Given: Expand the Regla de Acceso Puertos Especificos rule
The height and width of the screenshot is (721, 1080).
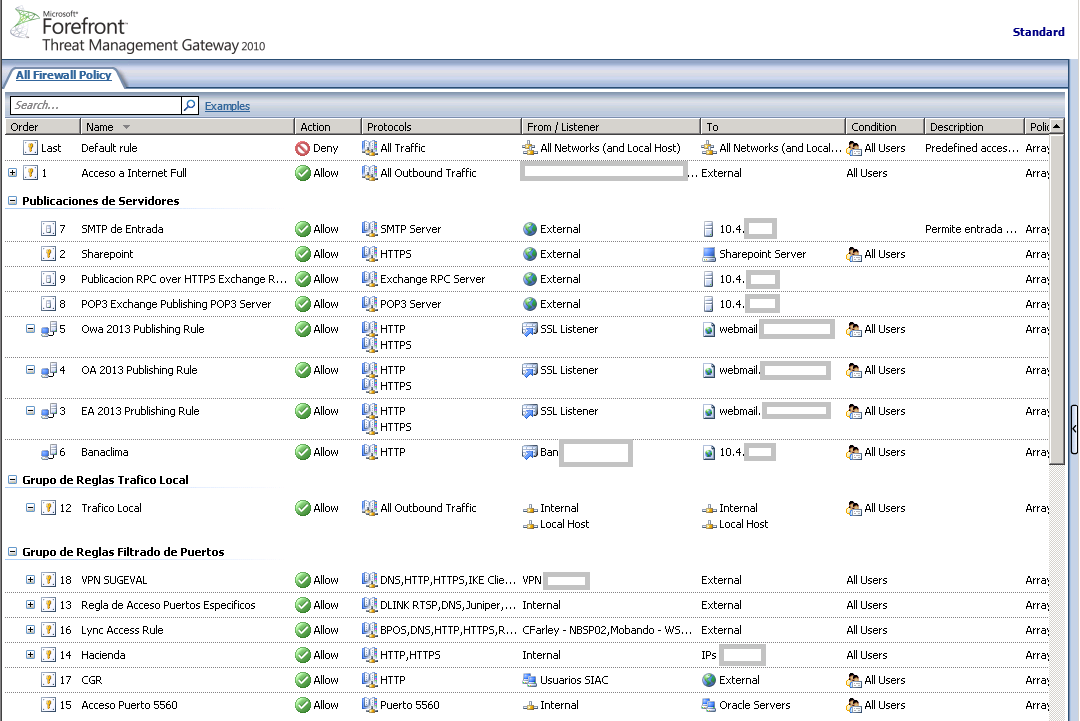Looking at the screenshot, I should [x=30, y=605].
